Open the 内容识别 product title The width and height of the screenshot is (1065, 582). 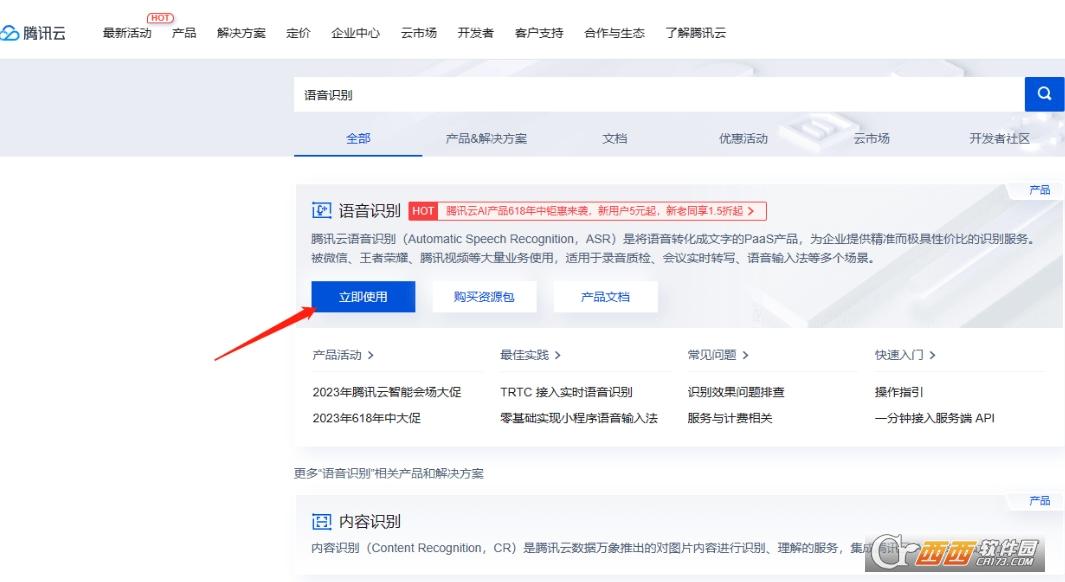pyautogui.click(x=369, y=522)
